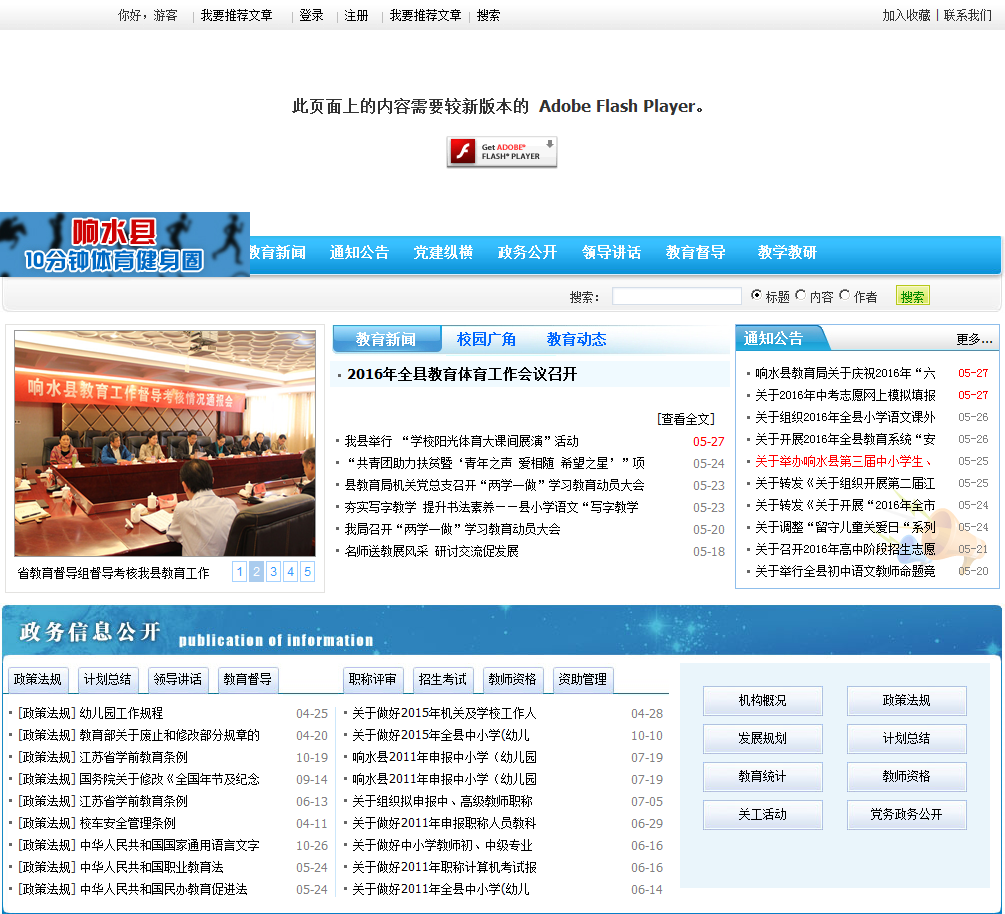
Task: Select the 内容 search radio button
Action: pos(801,295)
